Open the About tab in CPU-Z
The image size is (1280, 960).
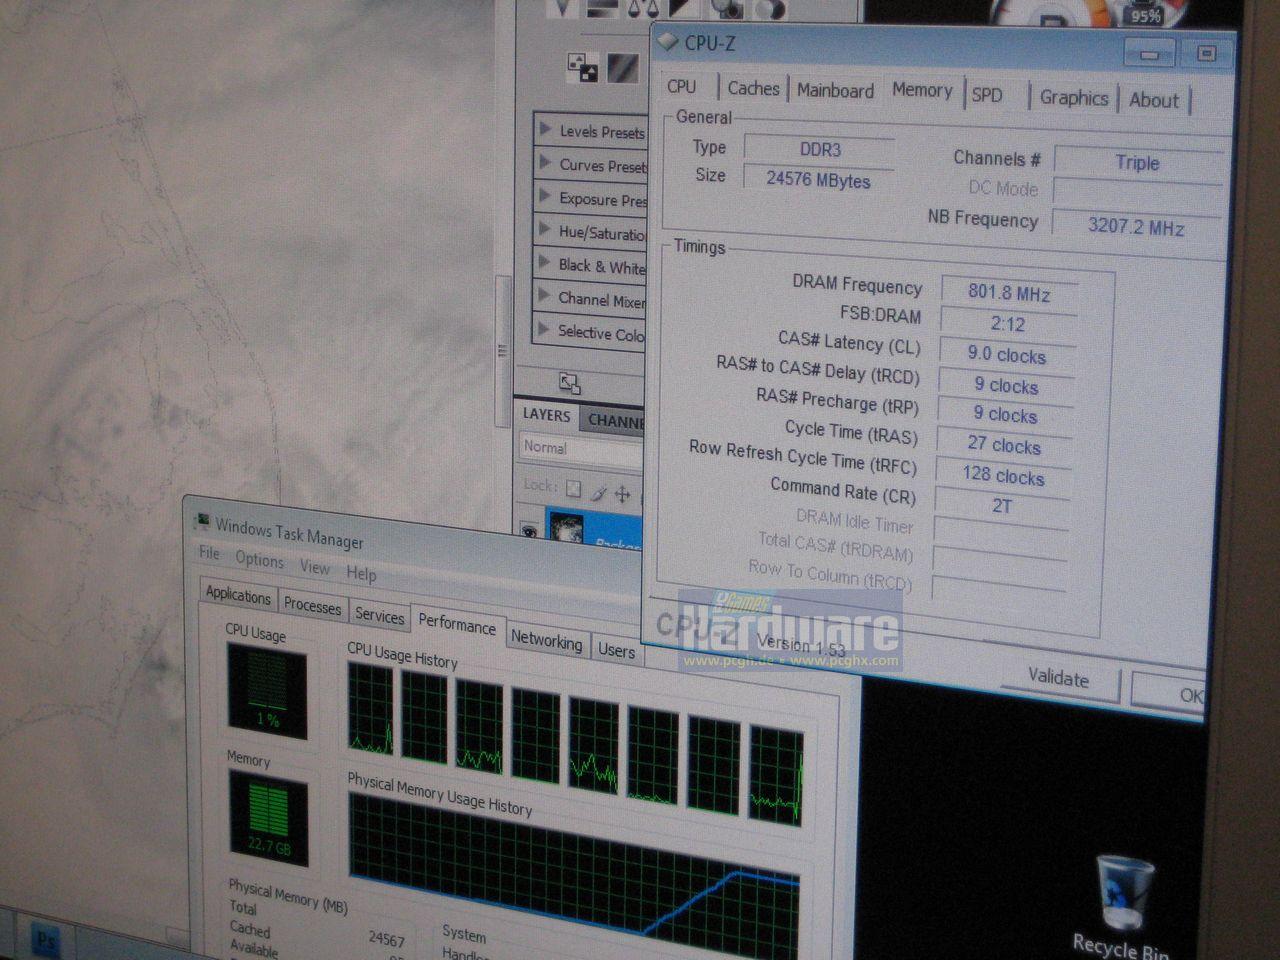pos(1153,100)
